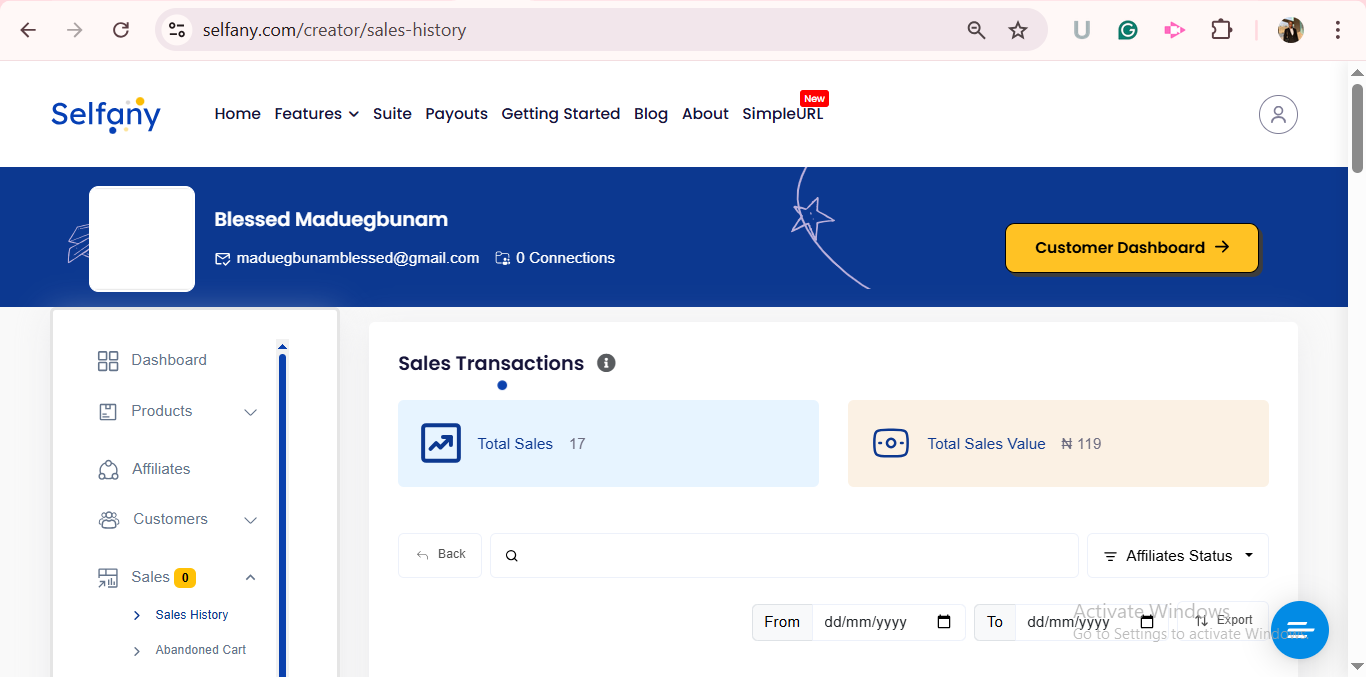This screenshot has width=1366, height=677.
Task: Go to Suite in the navigation
Action: 392,114
